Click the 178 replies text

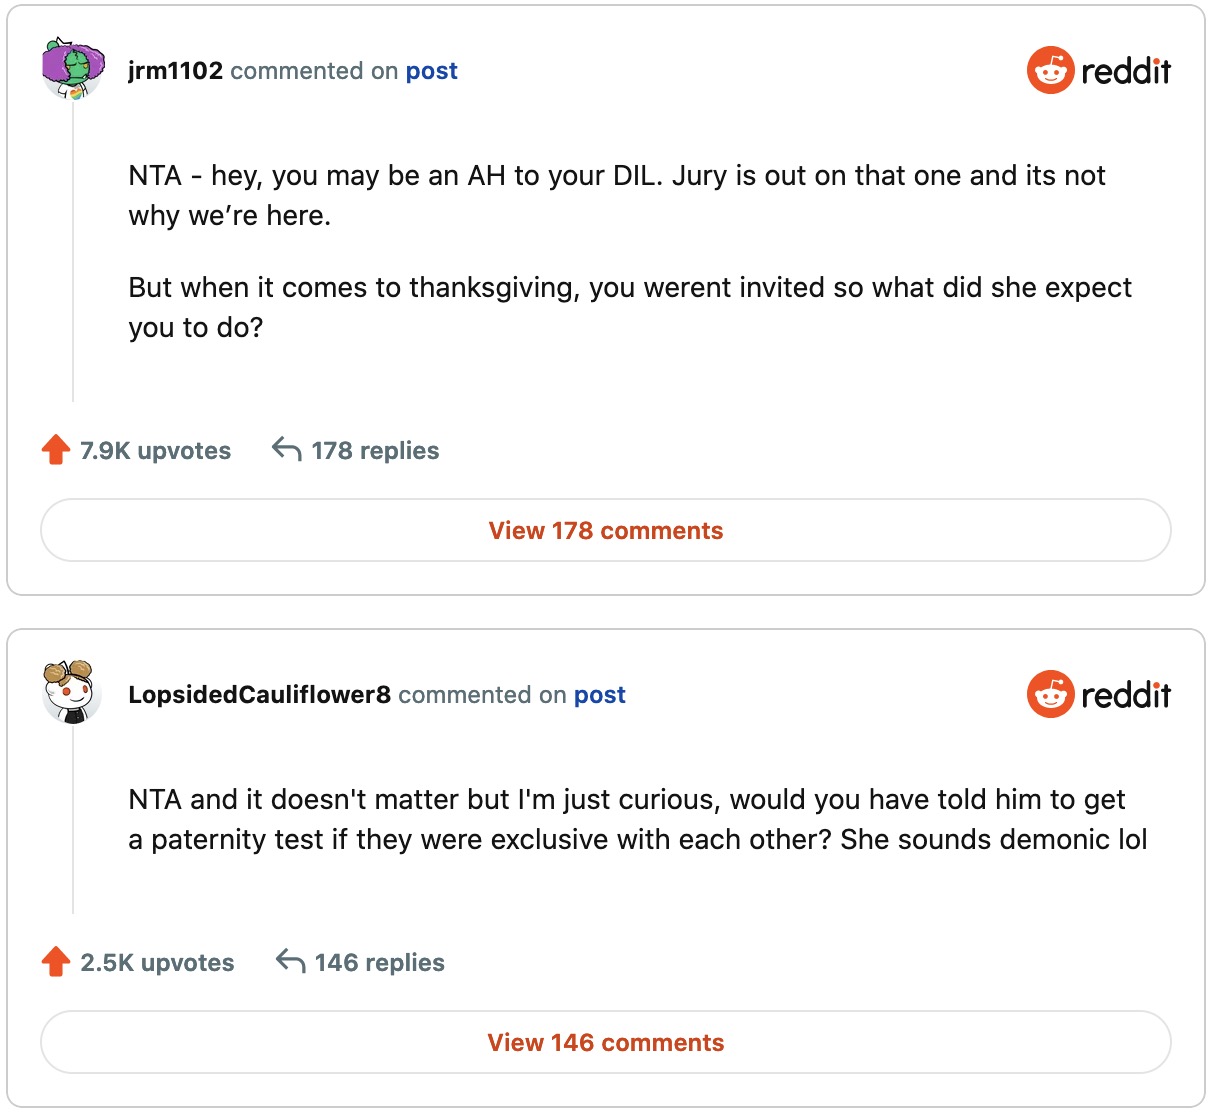point(375,451)
